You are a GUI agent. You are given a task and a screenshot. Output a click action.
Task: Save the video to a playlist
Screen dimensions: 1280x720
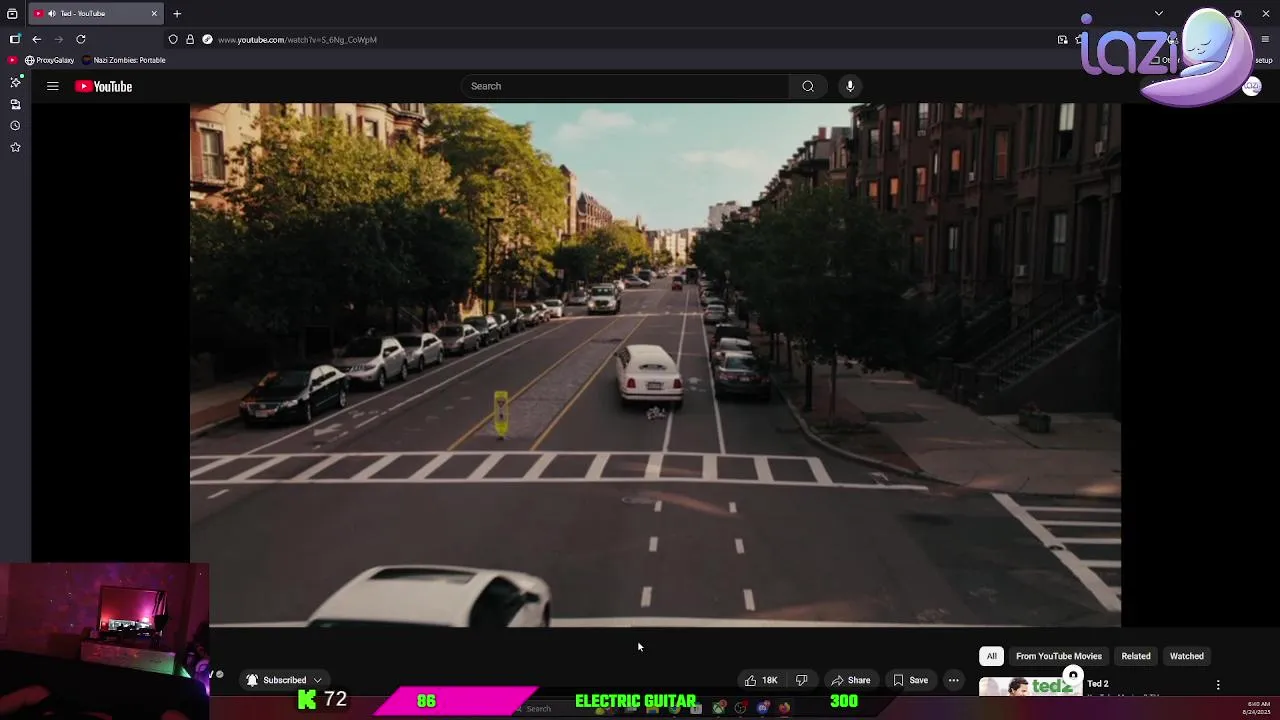pyautogui.click(x=910, y=680)
